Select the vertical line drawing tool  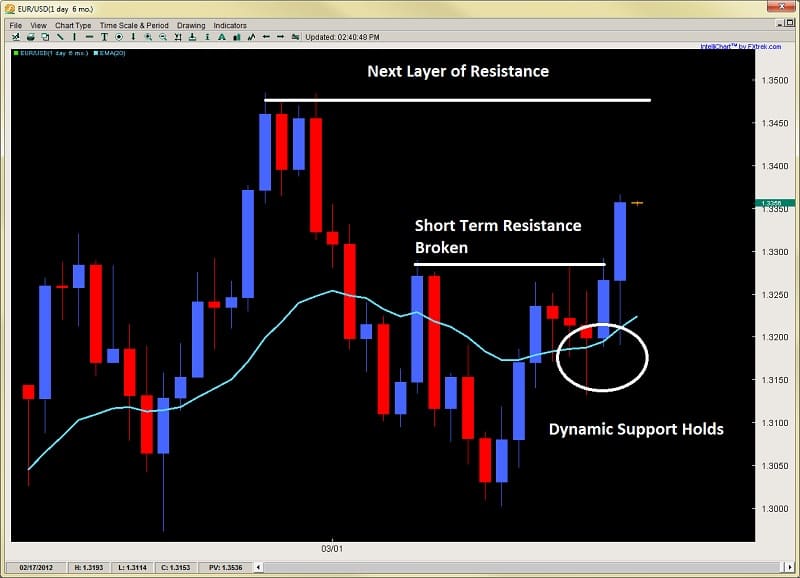pos(74,37)
